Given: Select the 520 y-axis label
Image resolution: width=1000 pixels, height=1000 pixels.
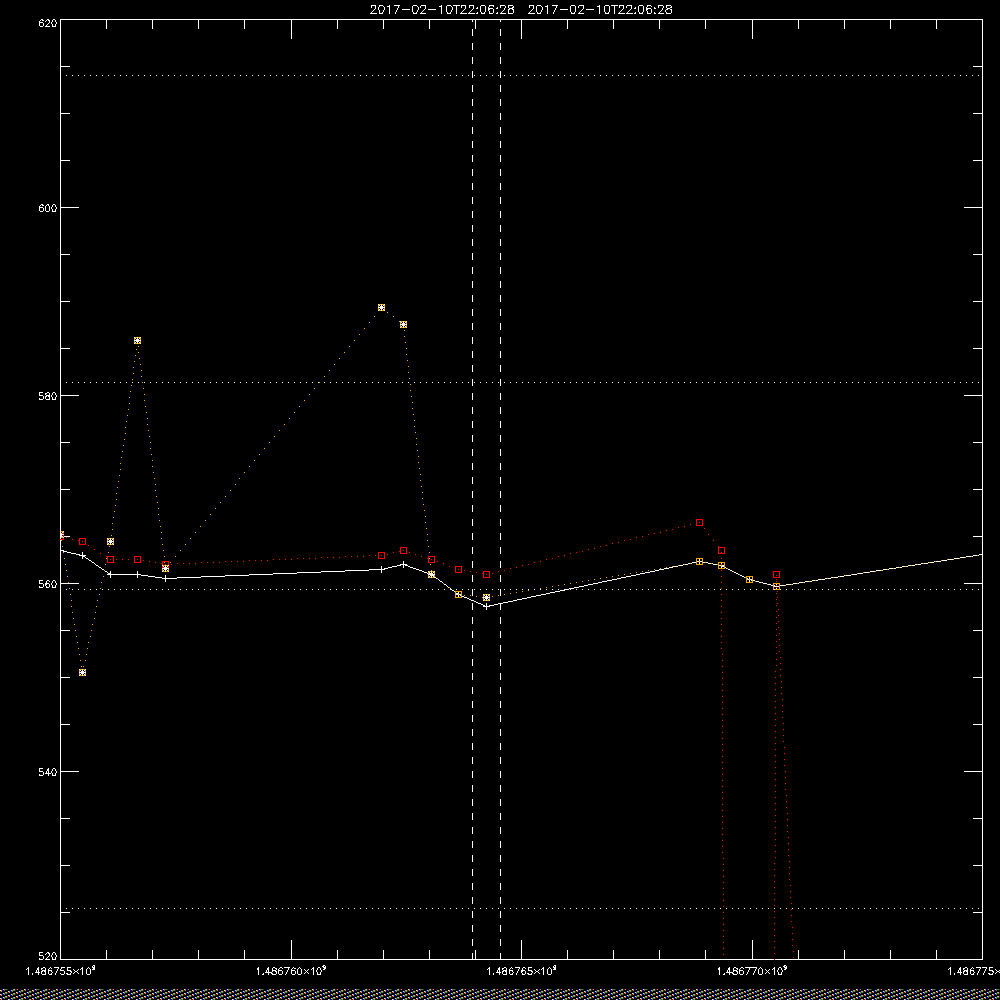Looking at the screenshot, I should pyautogui.click(x=48, y=957).
